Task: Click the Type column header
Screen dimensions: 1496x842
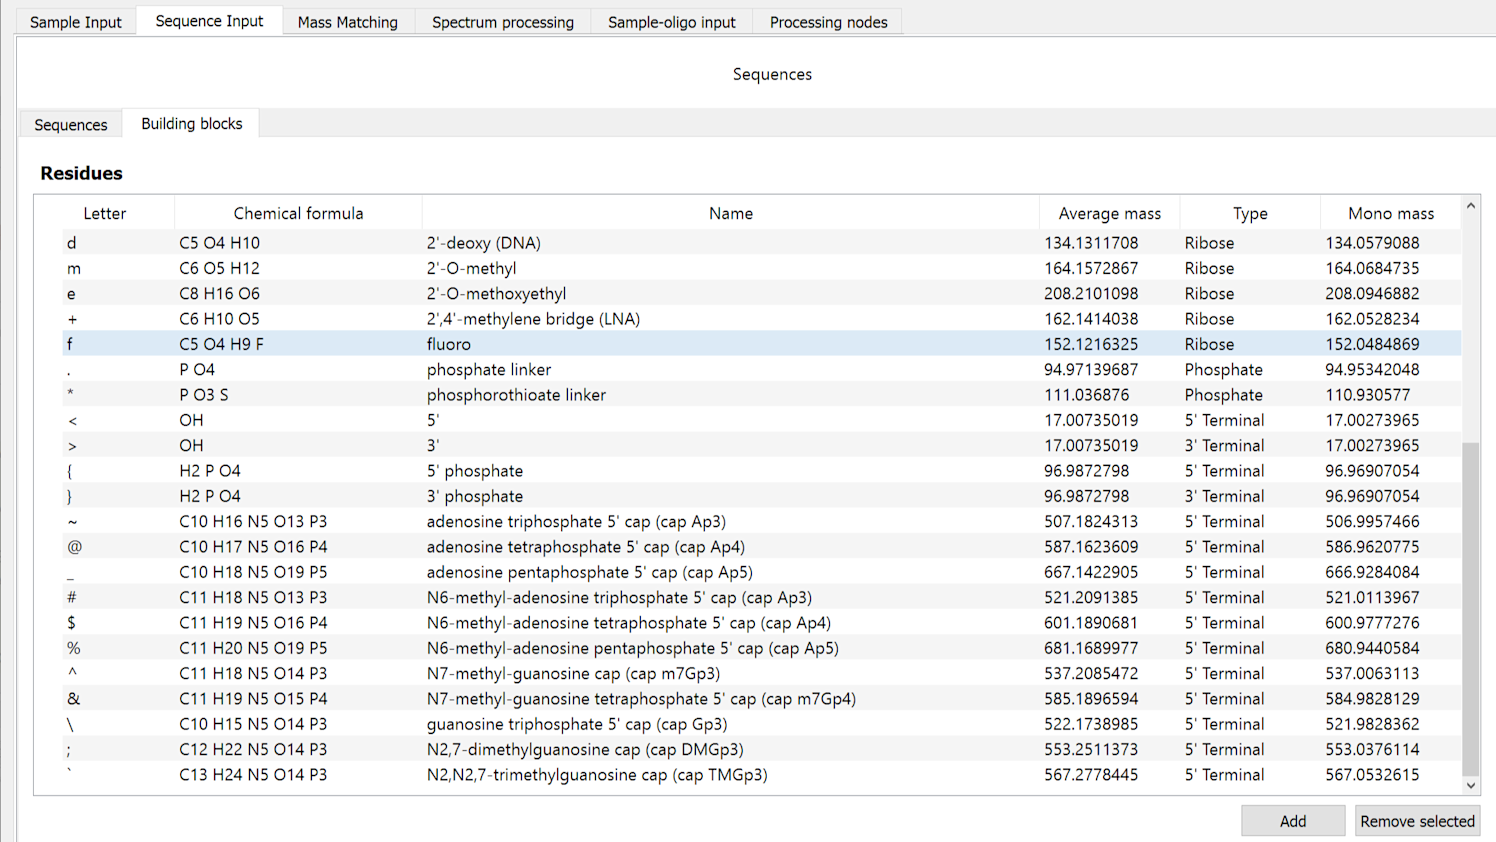Action: click(1249, 213)
